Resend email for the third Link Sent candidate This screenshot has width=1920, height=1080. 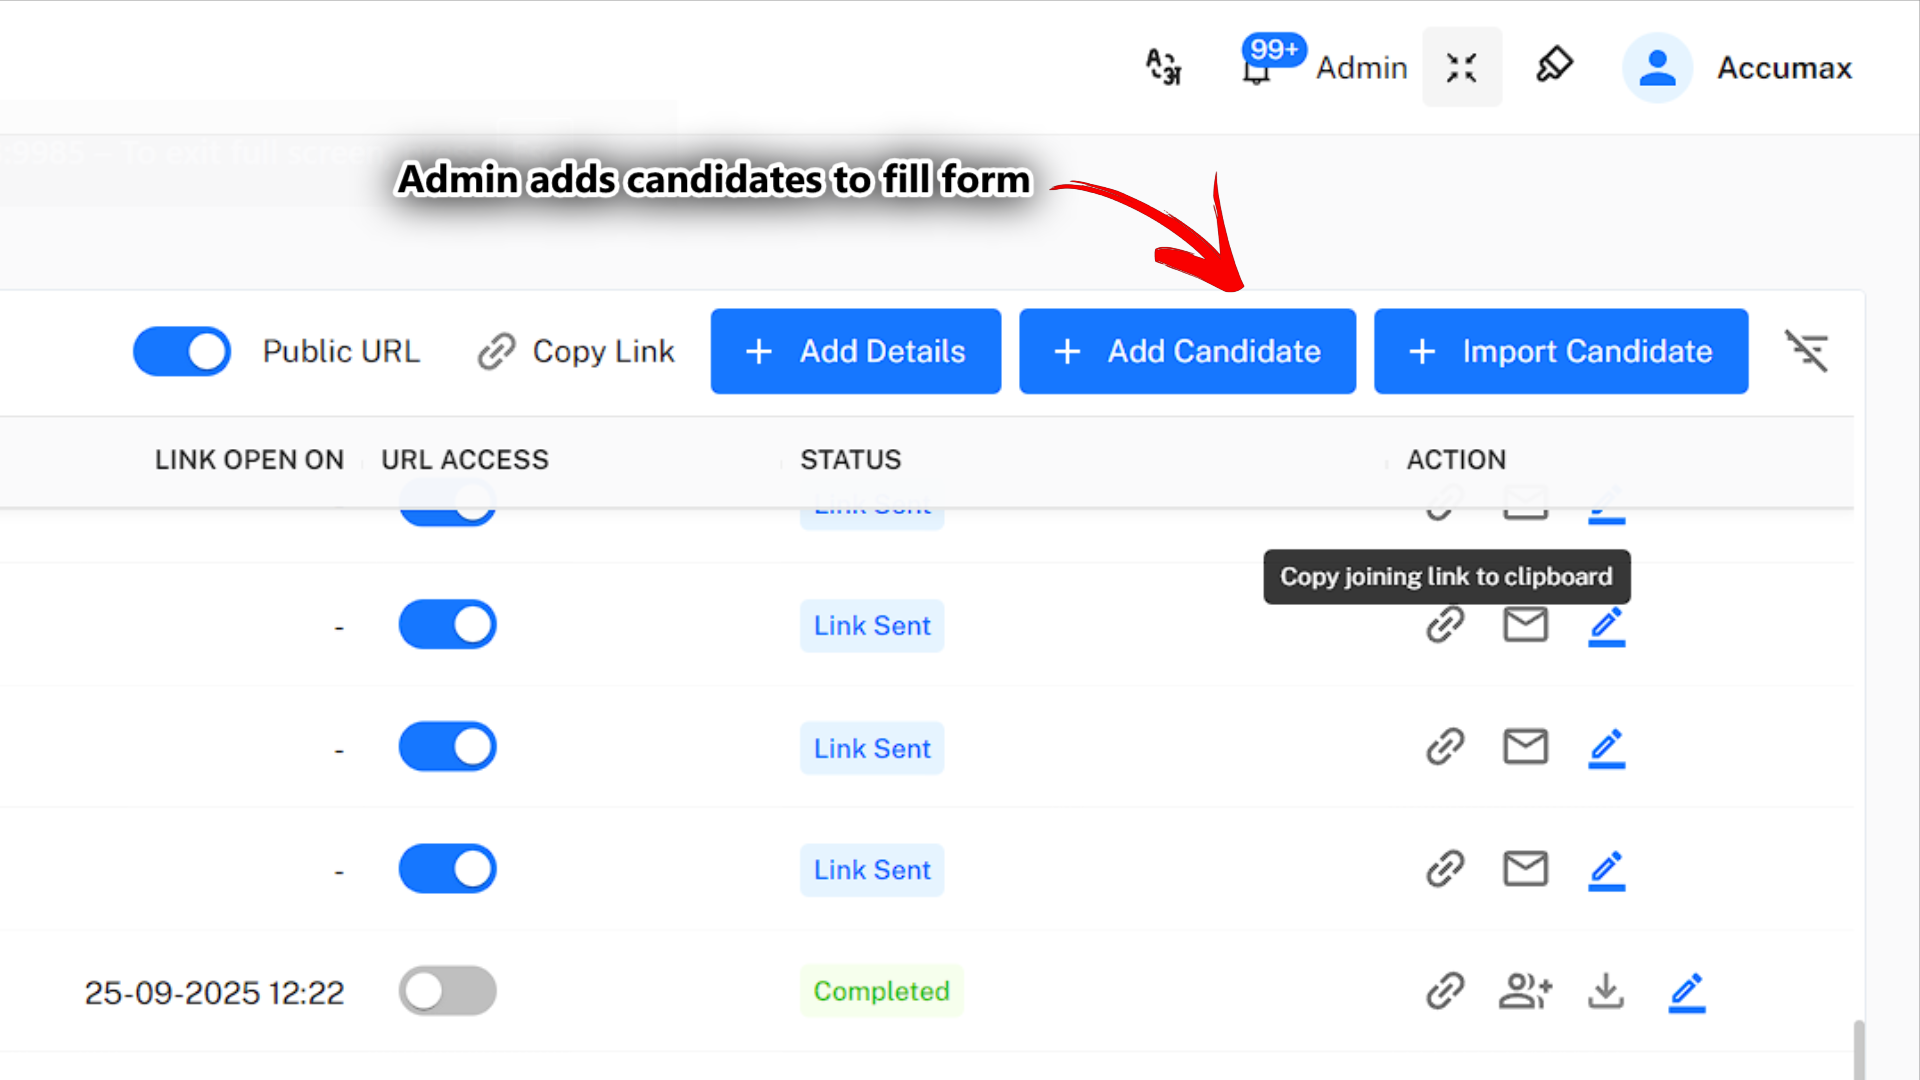pos(1525,747)
